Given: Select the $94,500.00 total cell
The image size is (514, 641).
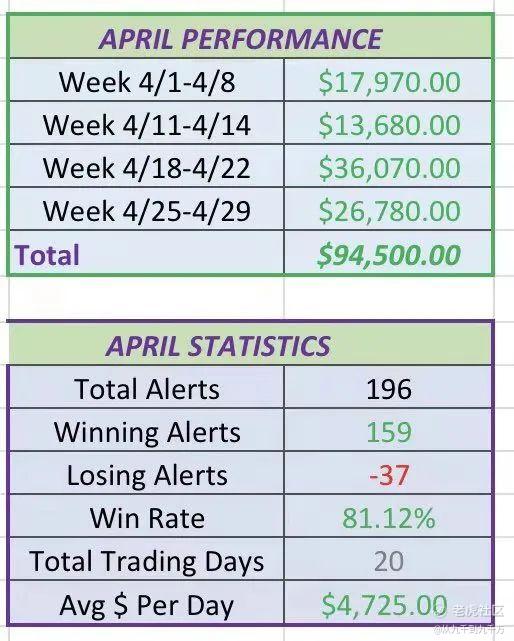Looking at the screenshot, I should tap(388, 253).
